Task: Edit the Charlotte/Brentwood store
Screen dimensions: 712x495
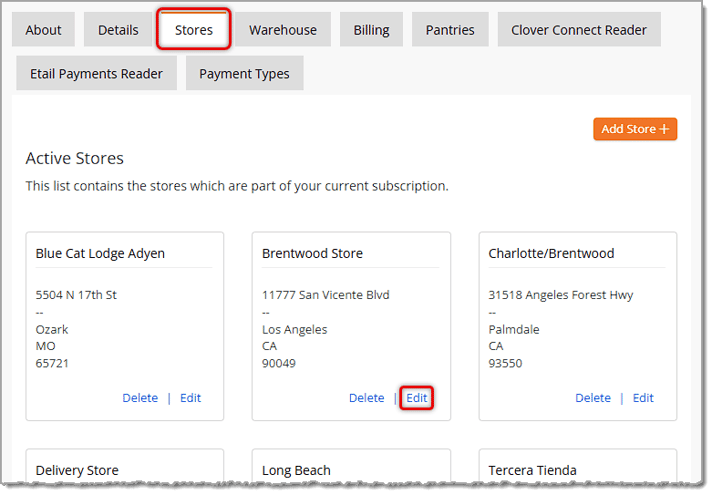Action: (x=643, y=398)
